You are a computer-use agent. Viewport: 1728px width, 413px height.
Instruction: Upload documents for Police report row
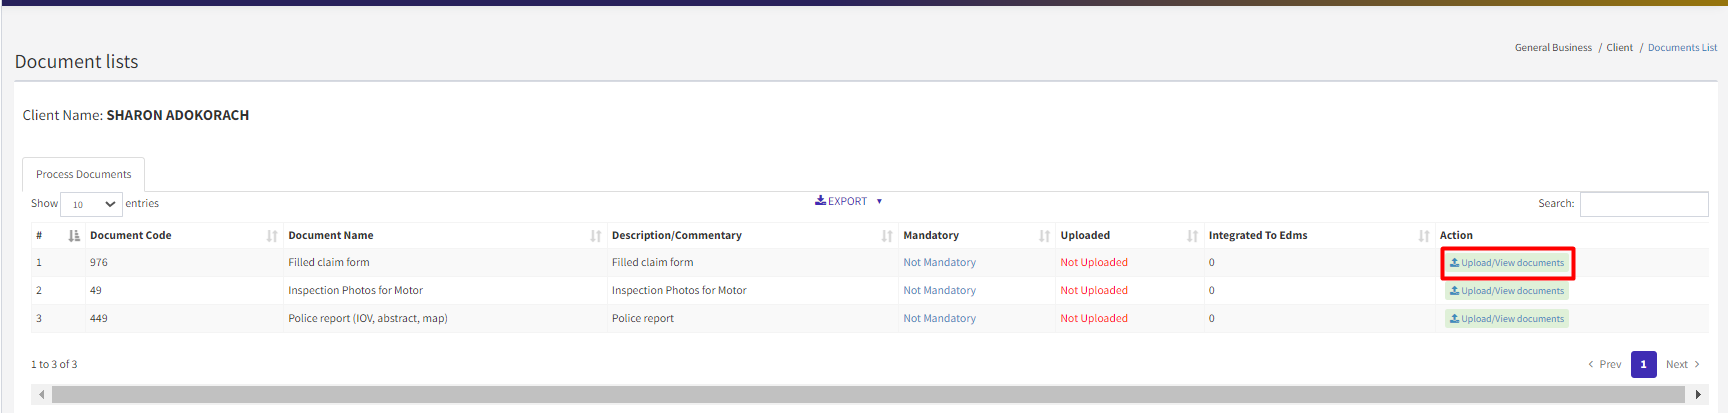1507,319
